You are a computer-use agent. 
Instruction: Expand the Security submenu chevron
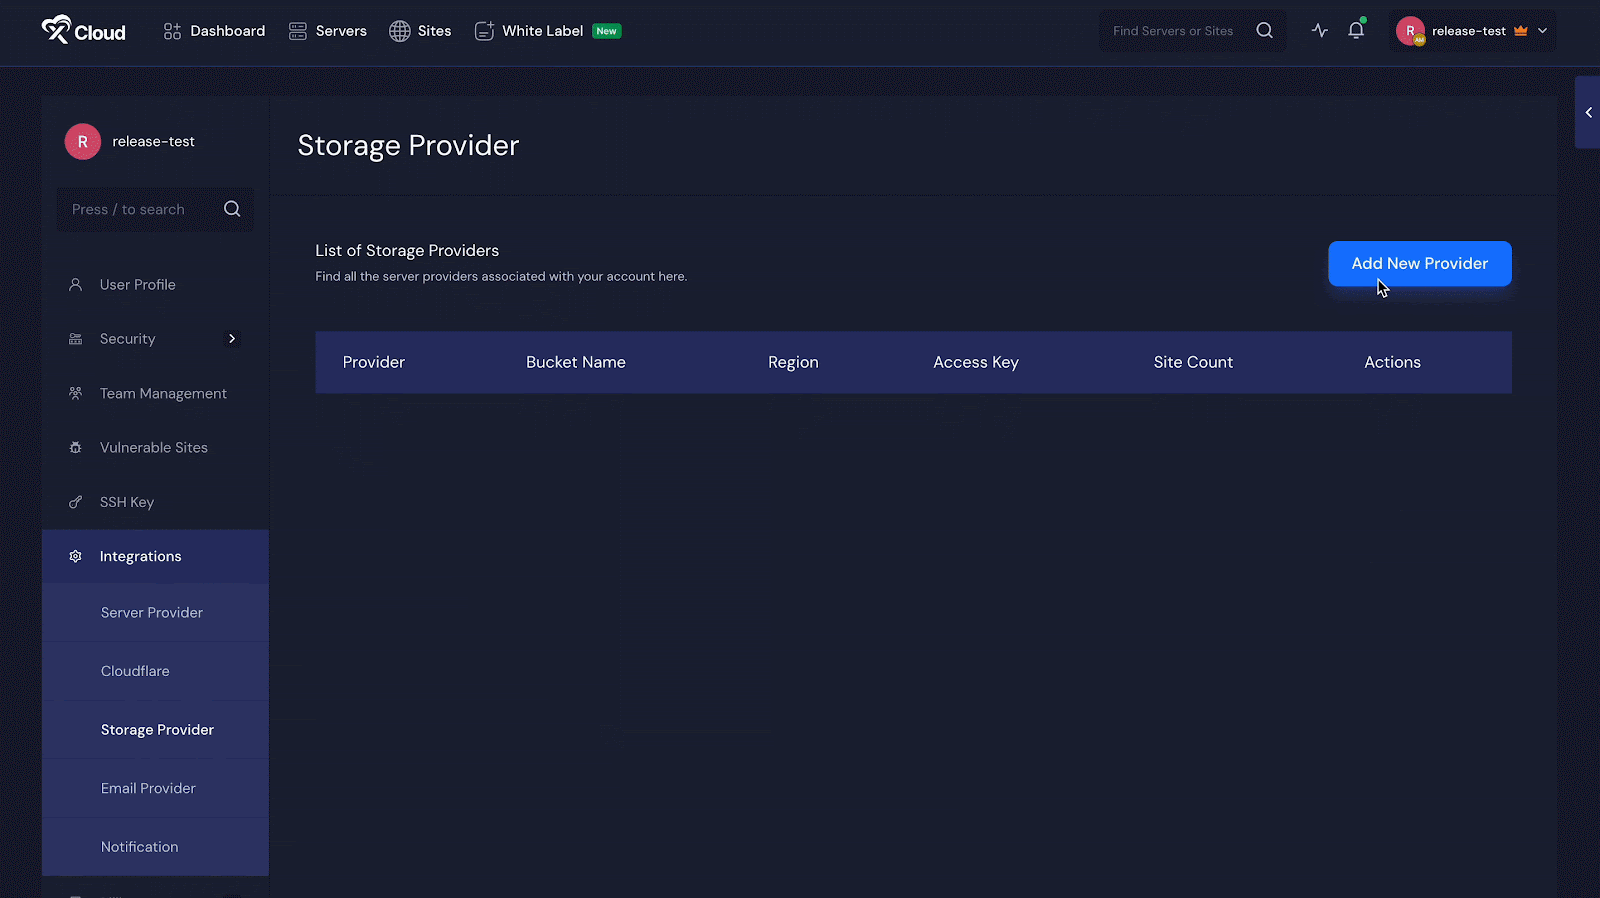click(x=232, y=339)
